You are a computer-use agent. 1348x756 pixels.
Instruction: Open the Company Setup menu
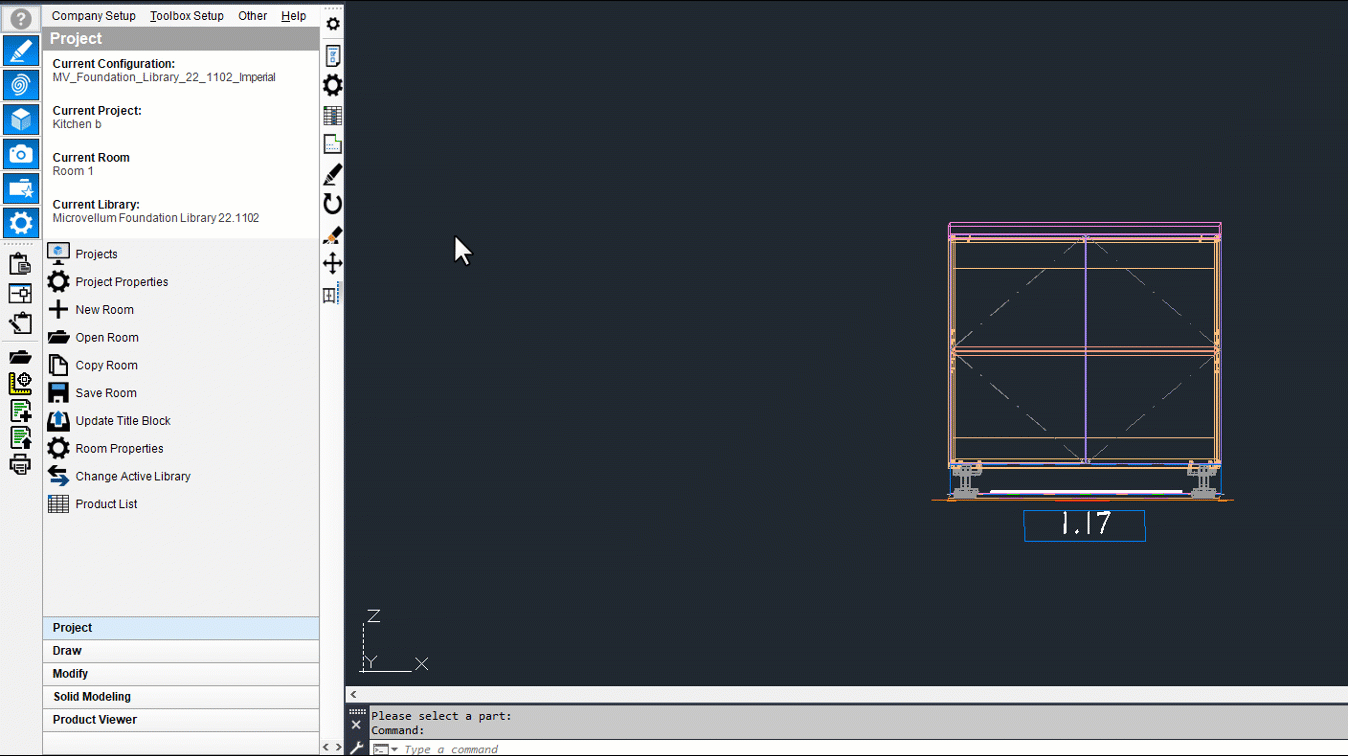click(94, 16)
